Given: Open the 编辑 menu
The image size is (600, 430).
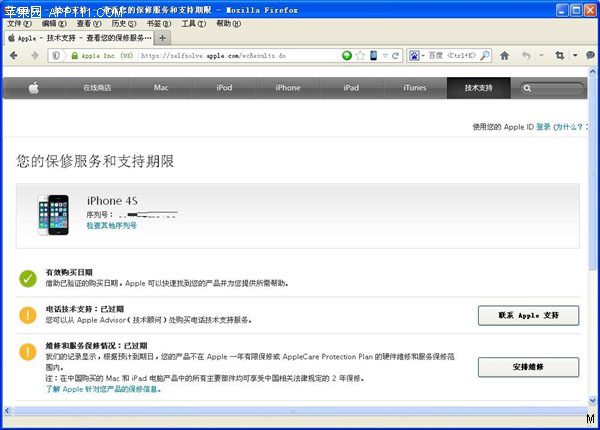Looking at the screenshot, I should coord(54,24).
